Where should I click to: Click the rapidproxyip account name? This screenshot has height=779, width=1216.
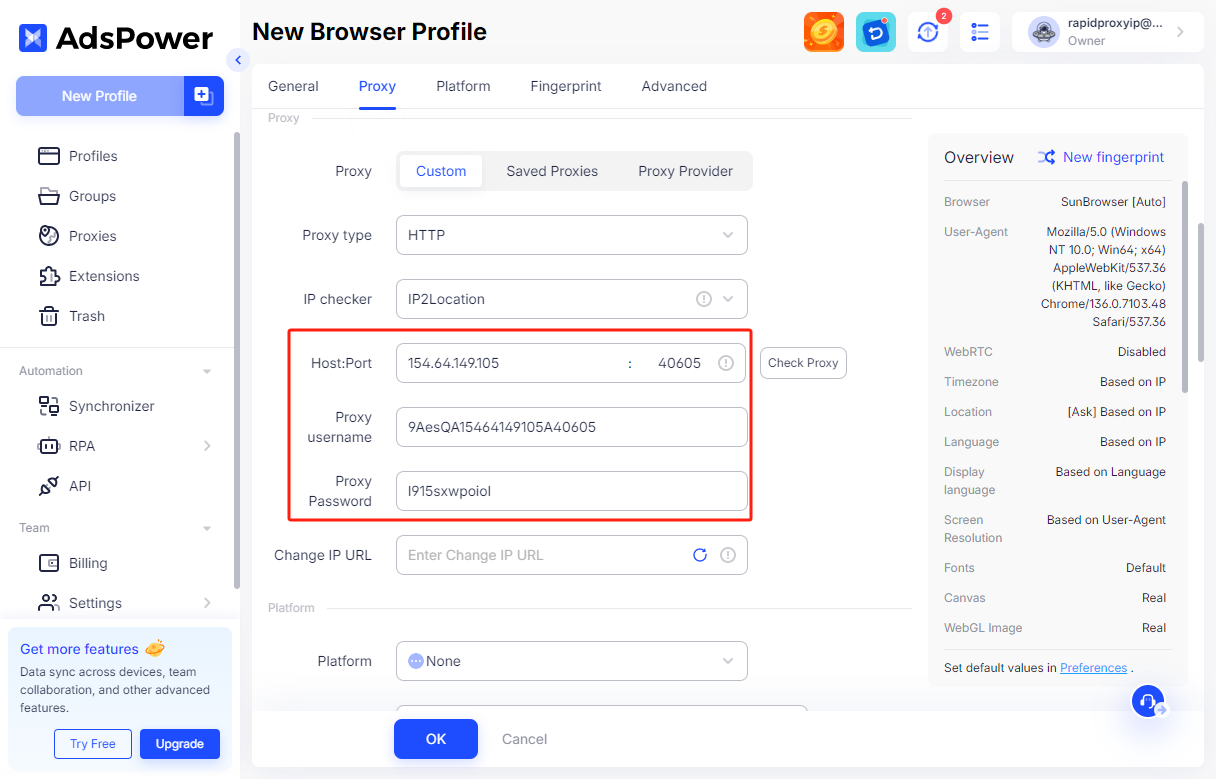[x=1115, y=23]
